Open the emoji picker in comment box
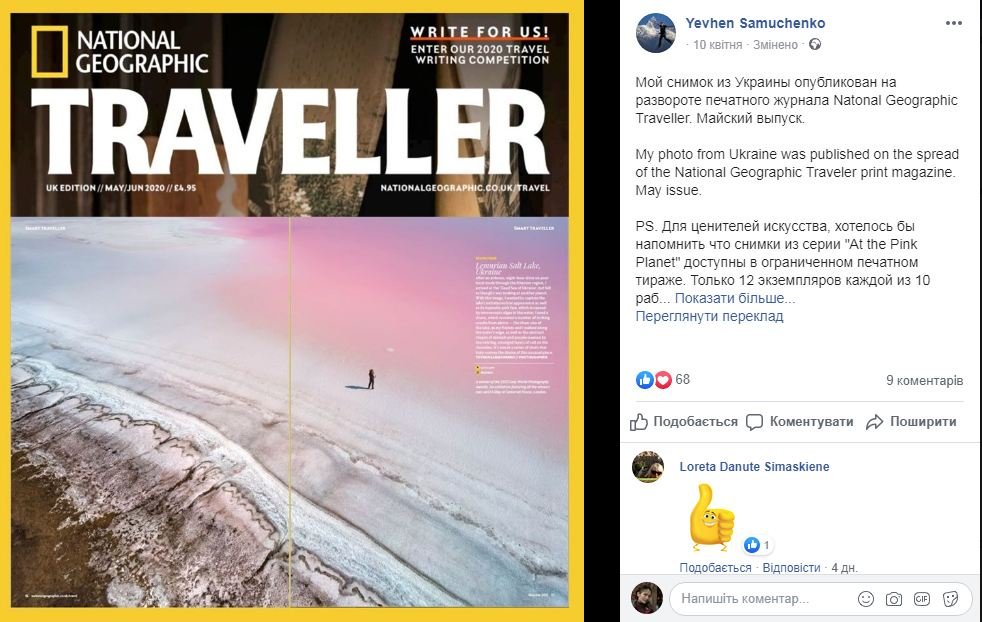The height and width of the screenshot is (622, 982). click(x=866, y=599)
